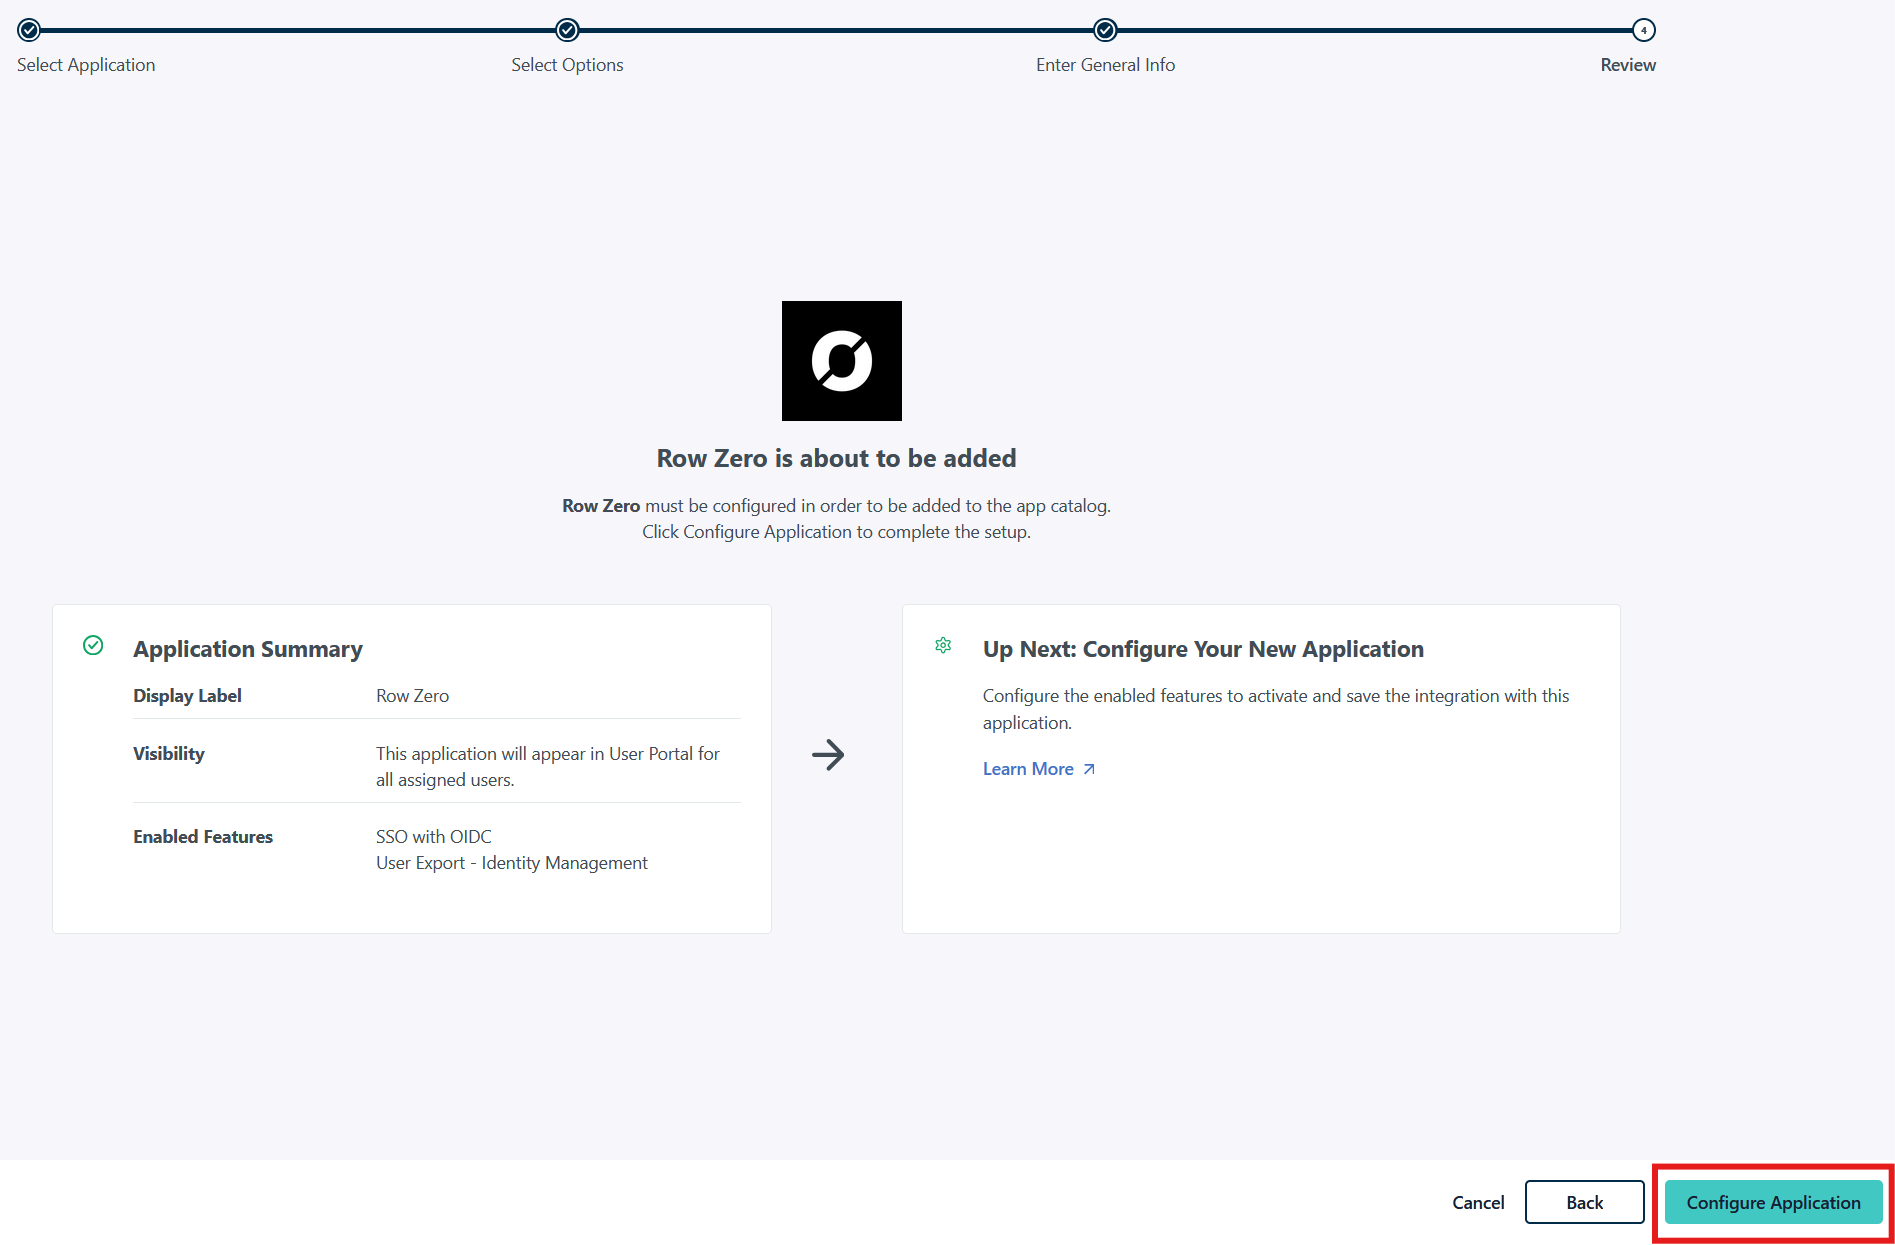Click the Row Zero display label value

(412, 696)
